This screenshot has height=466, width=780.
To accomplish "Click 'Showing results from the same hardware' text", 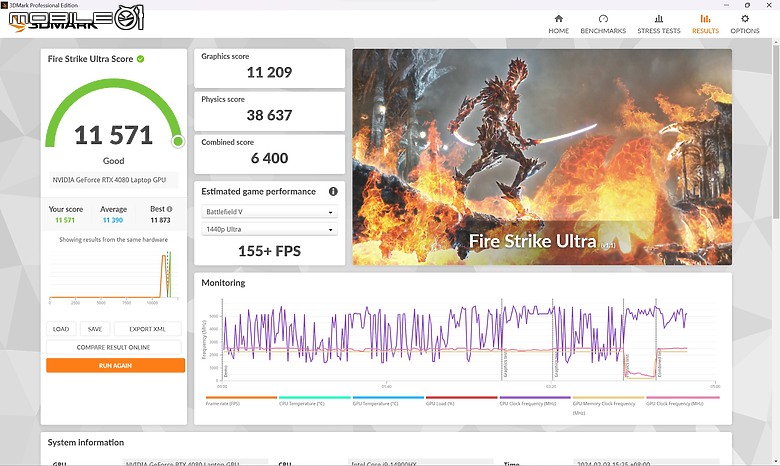I will [x=113, y=240].
